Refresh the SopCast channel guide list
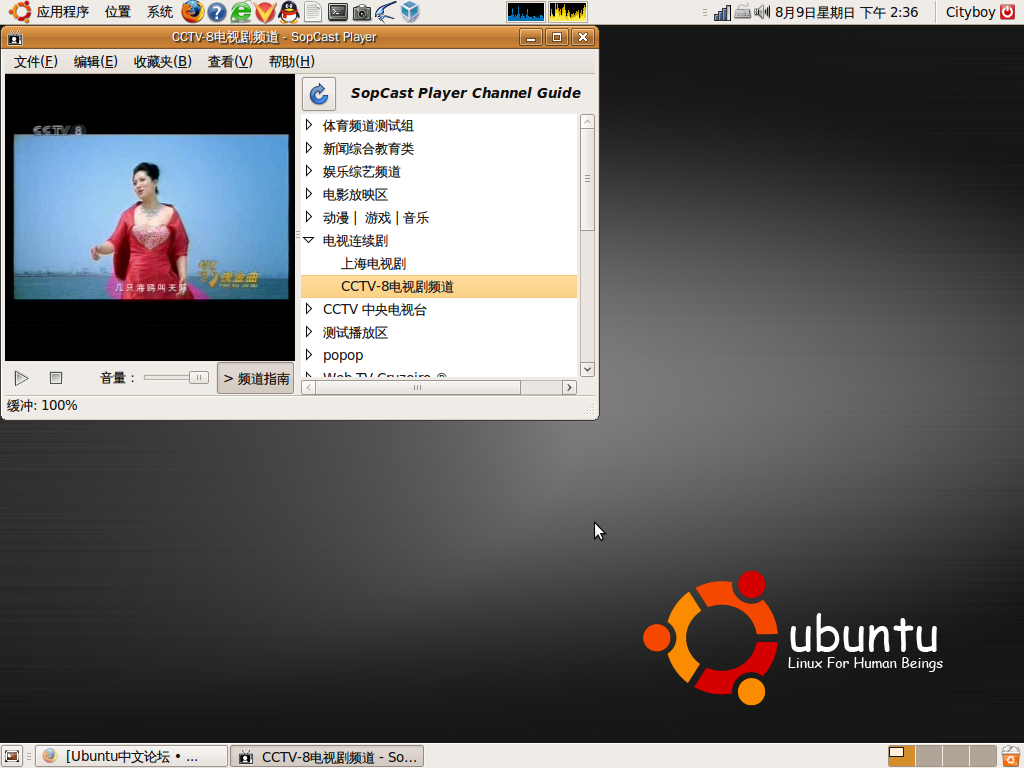This screenshot has width=1024, height=768. point(319,94)
